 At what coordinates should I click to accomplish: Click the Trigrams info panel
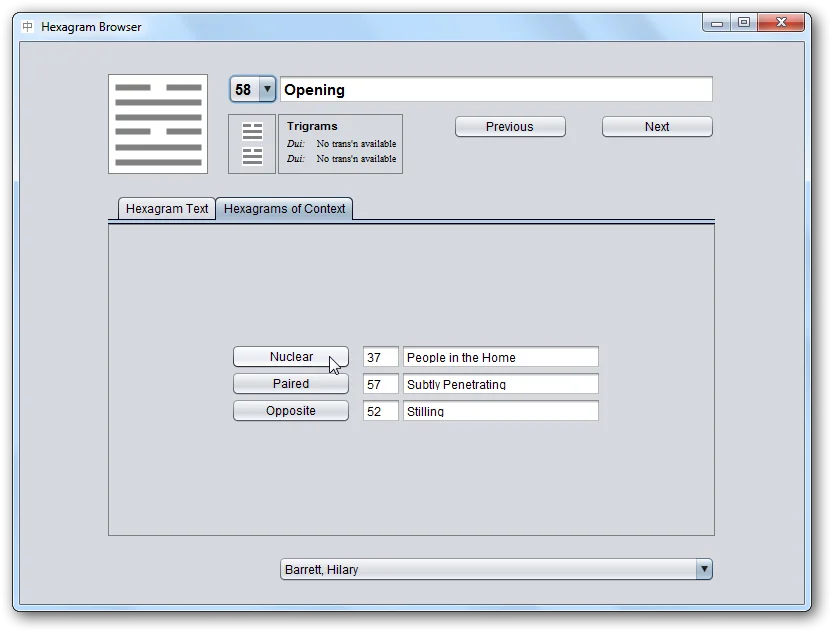coord(340,144)
